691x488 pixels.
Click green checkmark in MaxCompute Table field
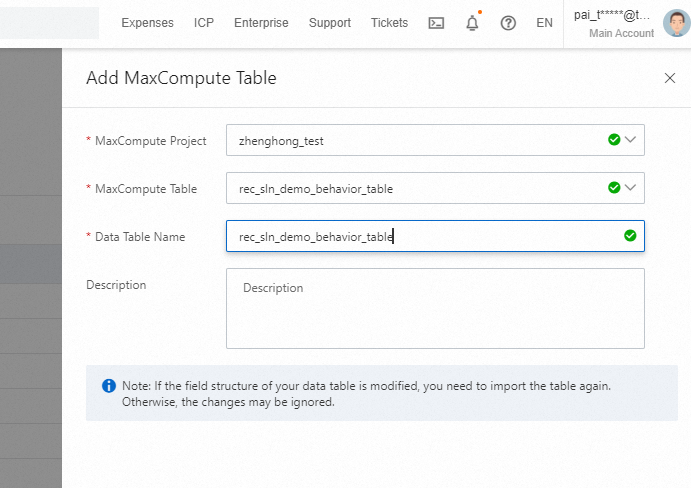tap(613, 187)
